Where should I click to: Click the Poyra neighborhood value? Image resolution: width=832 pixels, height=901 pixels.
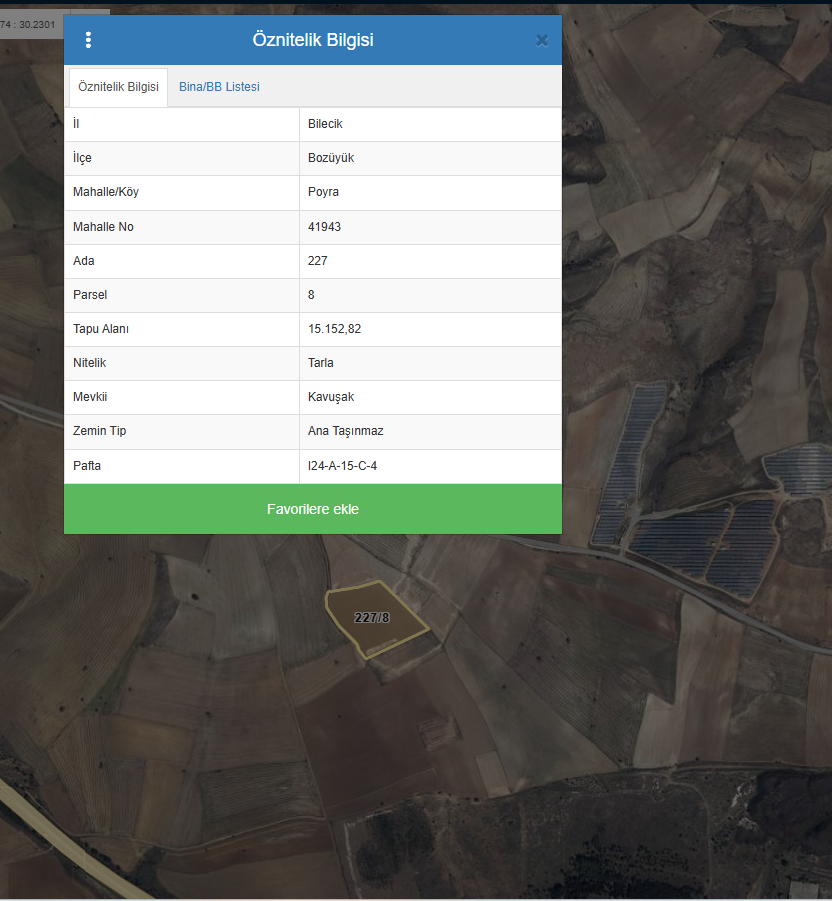coord(323,192)
